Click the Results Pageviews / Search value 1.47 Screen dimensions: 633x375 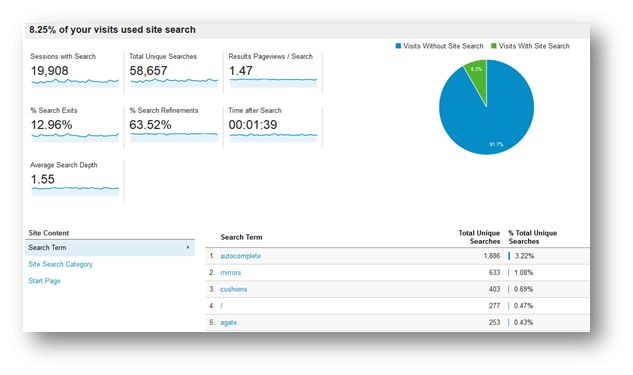[241, 71]
